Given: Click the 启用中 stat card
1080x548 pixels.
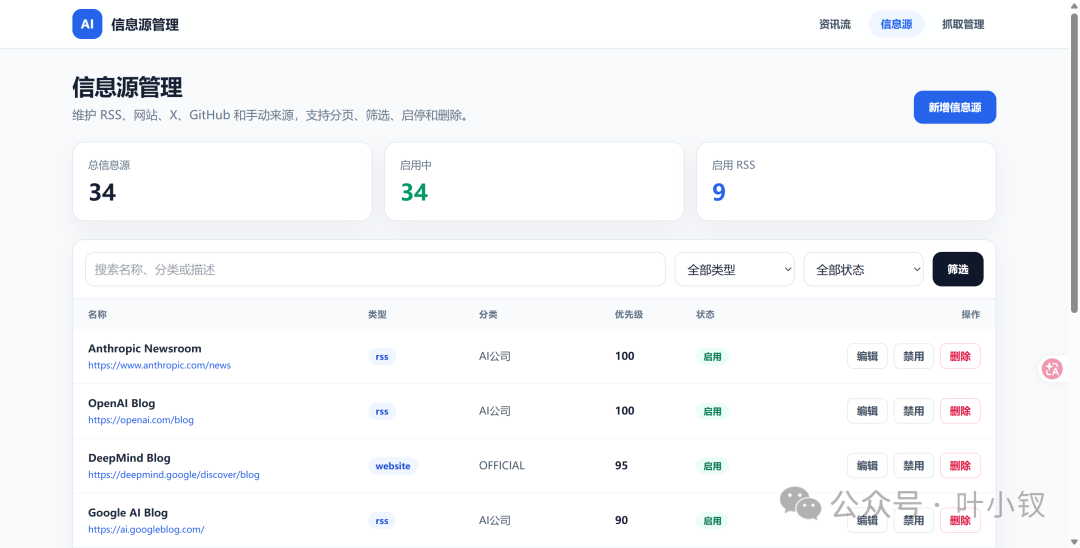Looking at the screenshot, I should click(534, 181).
